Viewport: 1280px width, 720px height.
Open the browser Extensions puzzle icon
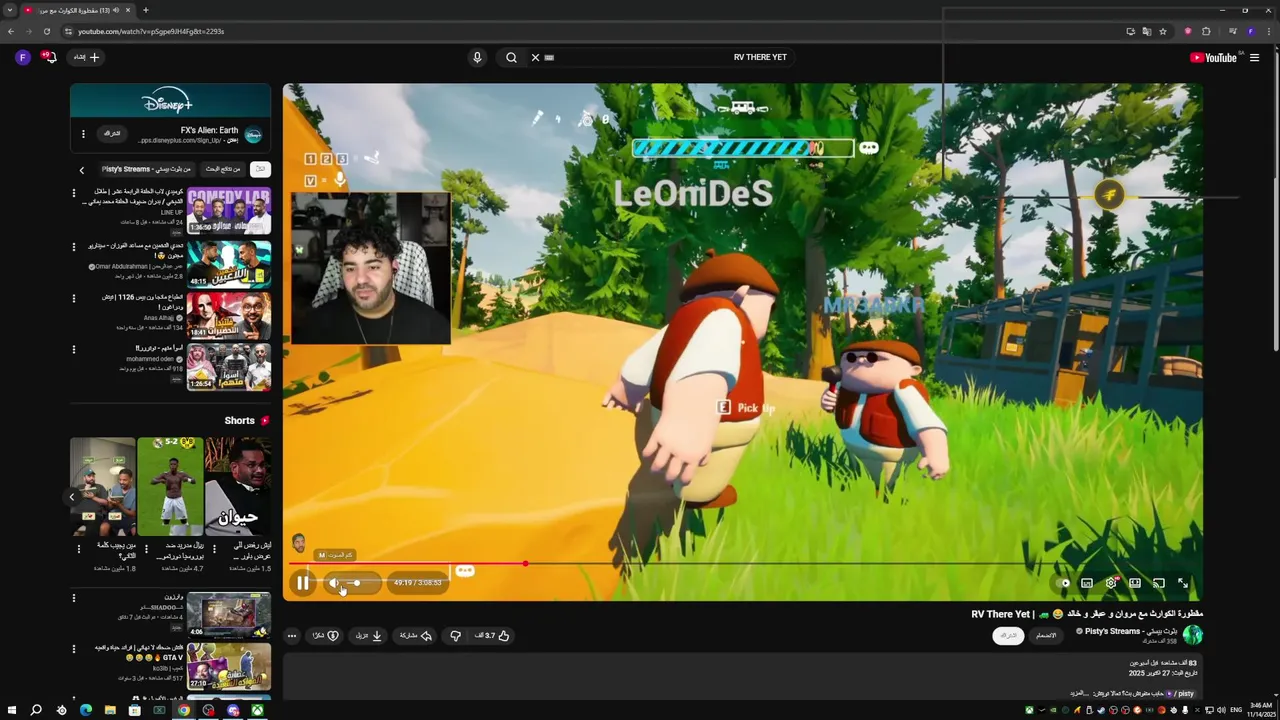[1206, 31]
